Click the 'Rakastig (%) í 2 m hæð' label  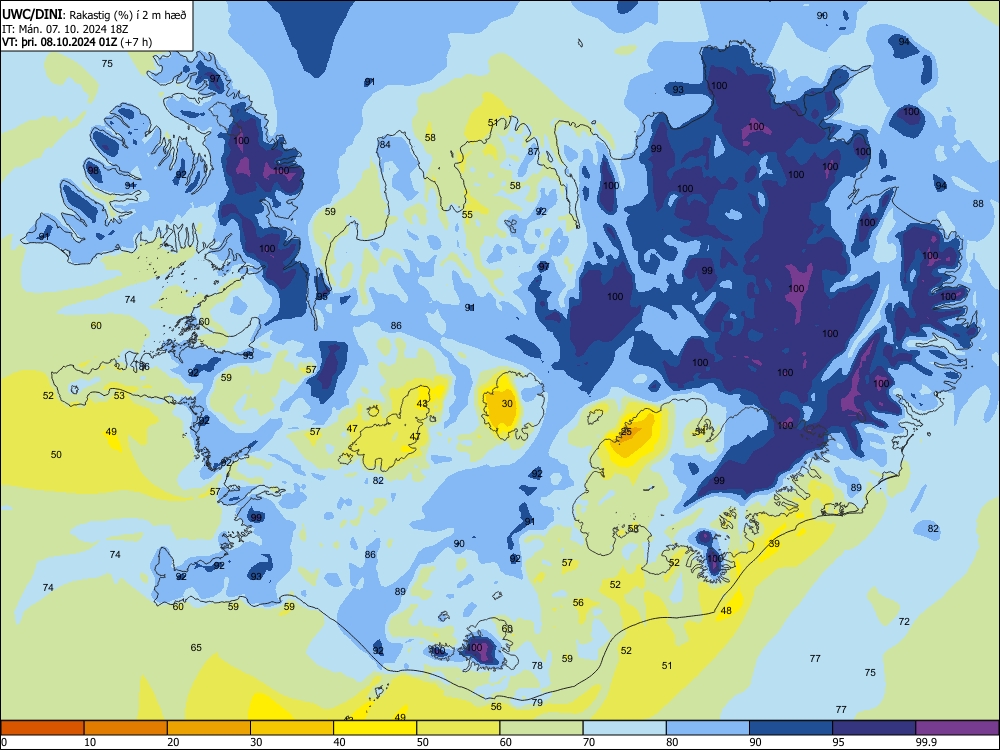click(128, 15)
